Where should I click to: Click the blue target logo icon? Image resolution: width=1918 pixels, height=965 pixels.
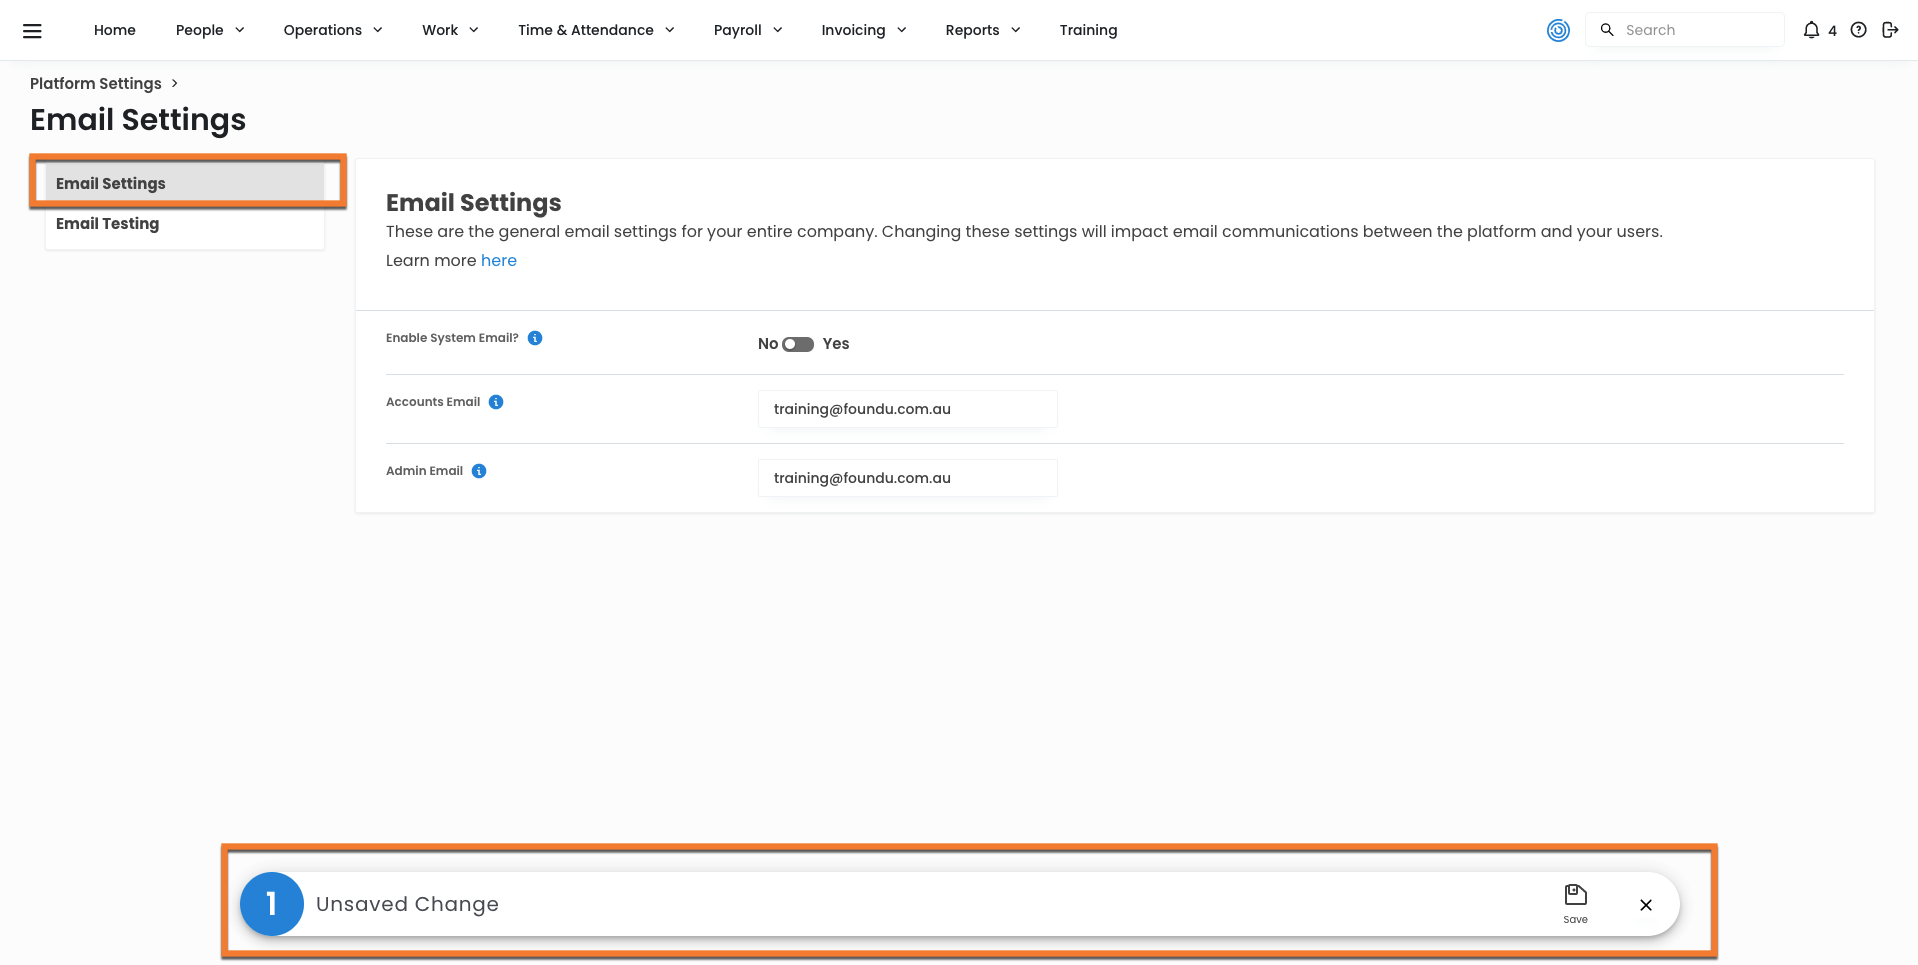click(1558, 31)
